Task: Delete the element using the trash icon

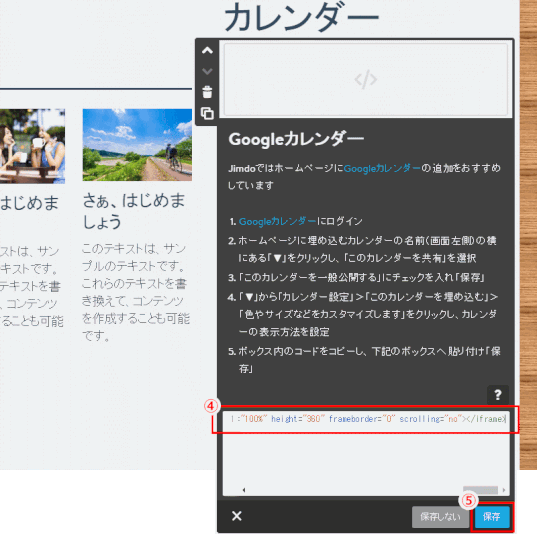Action: pyautogui.click(x=207, y=92)
